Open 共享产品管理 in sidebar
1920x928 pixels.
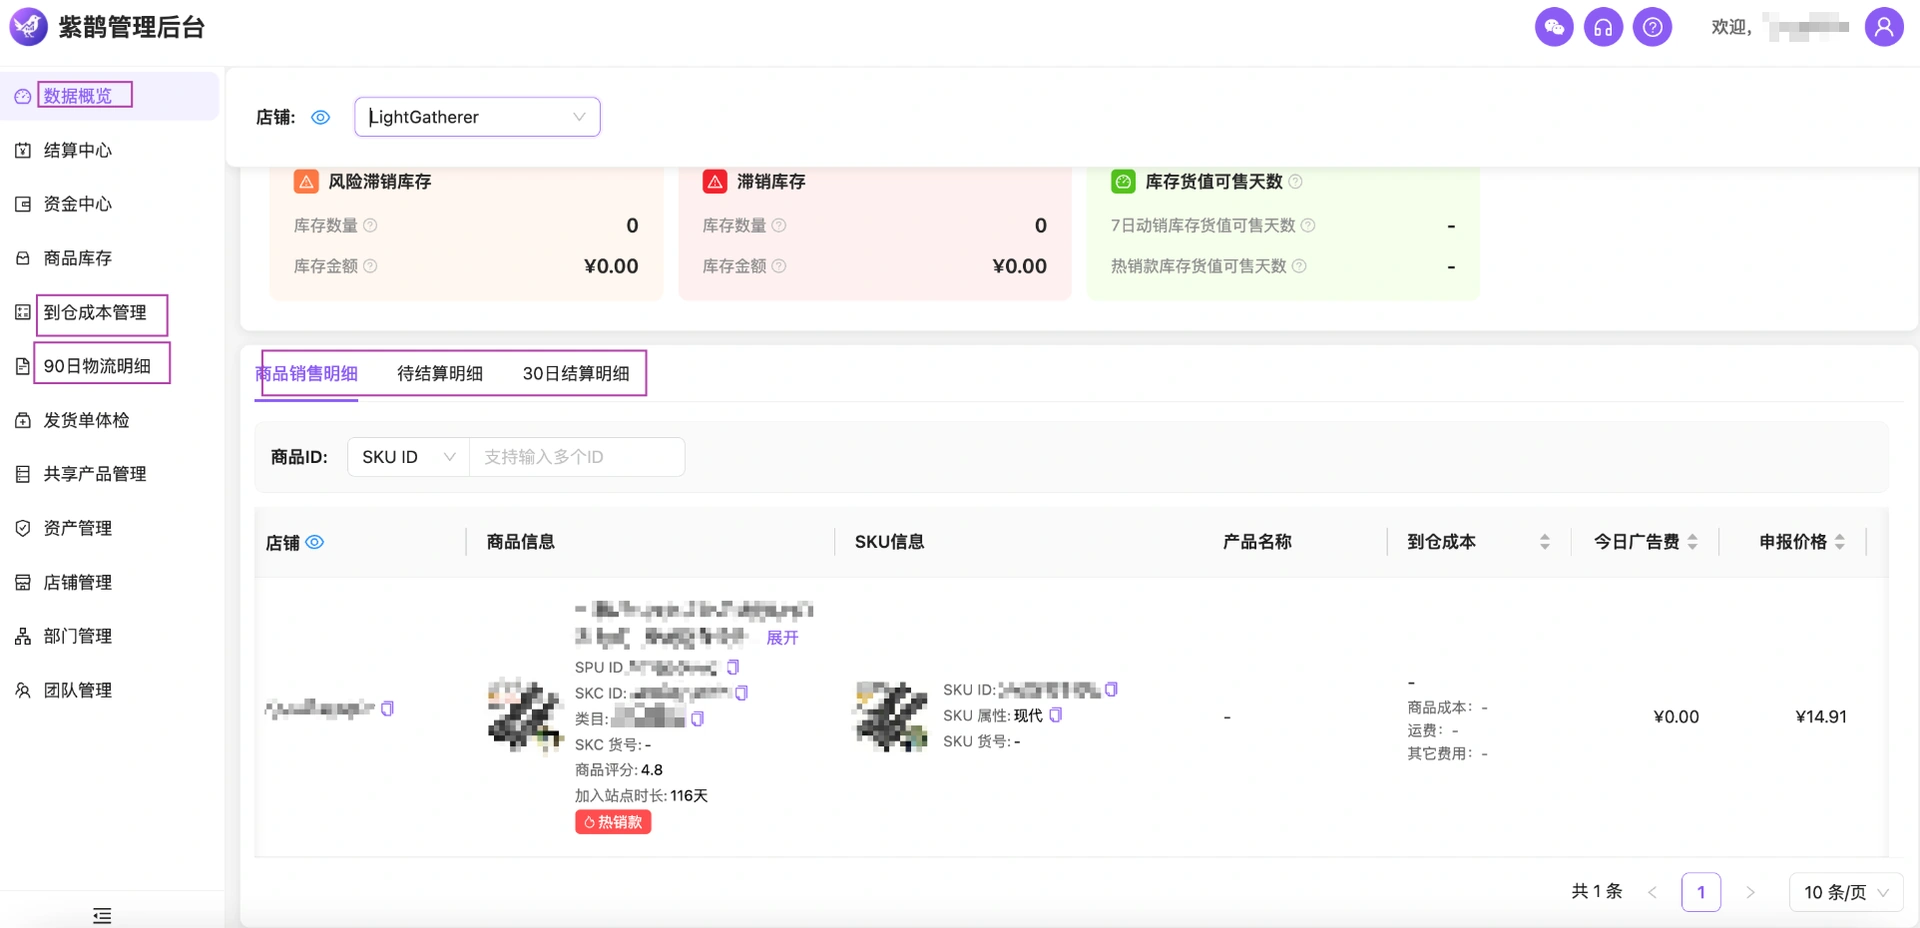click(110, 474)
